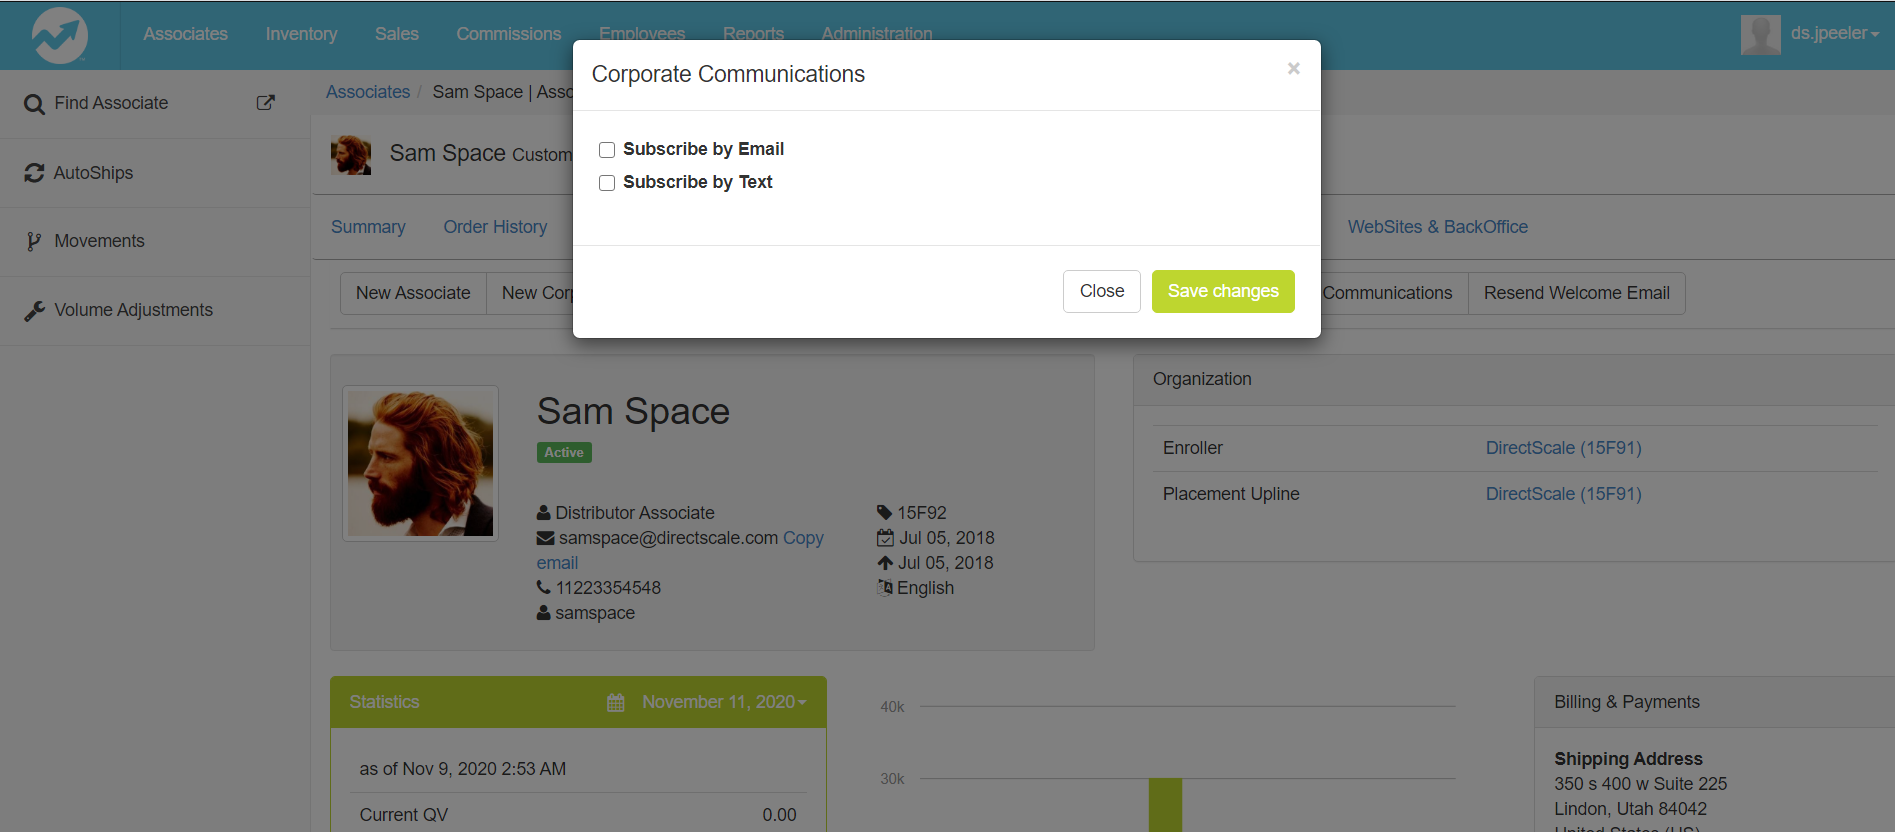Switch to WebSites & BackOffice tab
The image size is (1895, 832).
1437,227
